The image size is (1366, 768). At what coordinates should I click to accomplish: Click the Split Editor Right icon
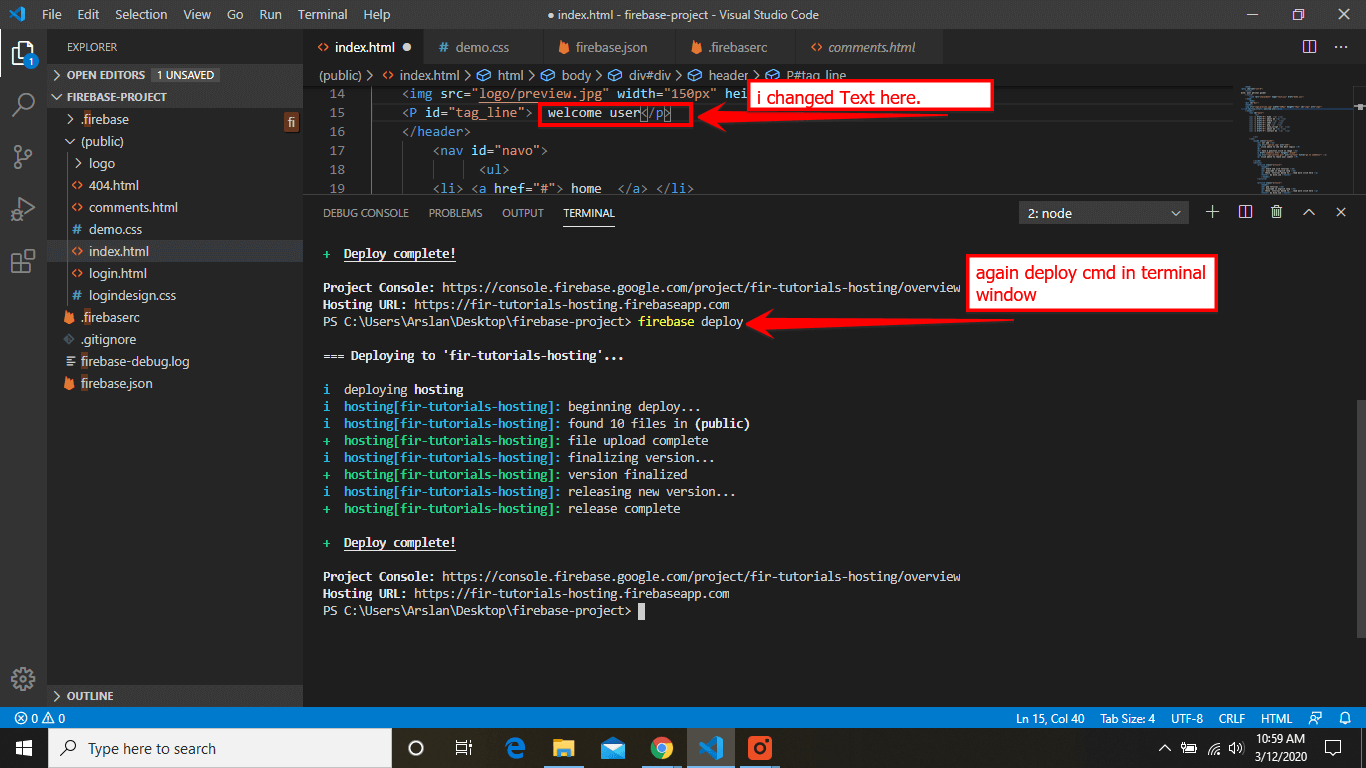[x=1309, y=47]
